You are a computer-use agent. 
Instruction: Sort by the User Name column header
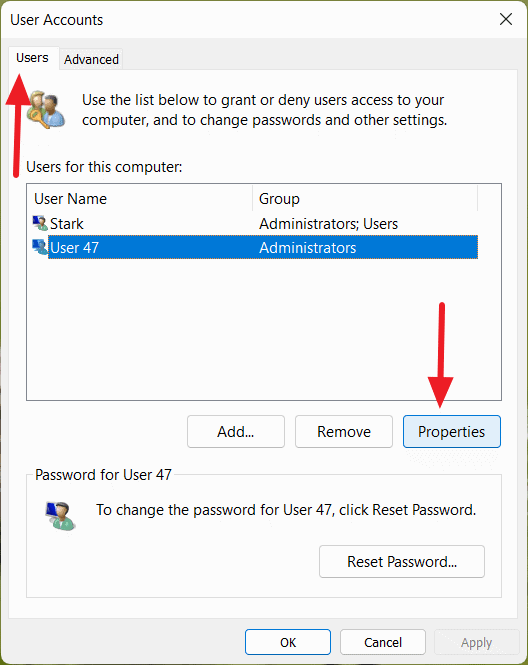click(x=142, y=198)
